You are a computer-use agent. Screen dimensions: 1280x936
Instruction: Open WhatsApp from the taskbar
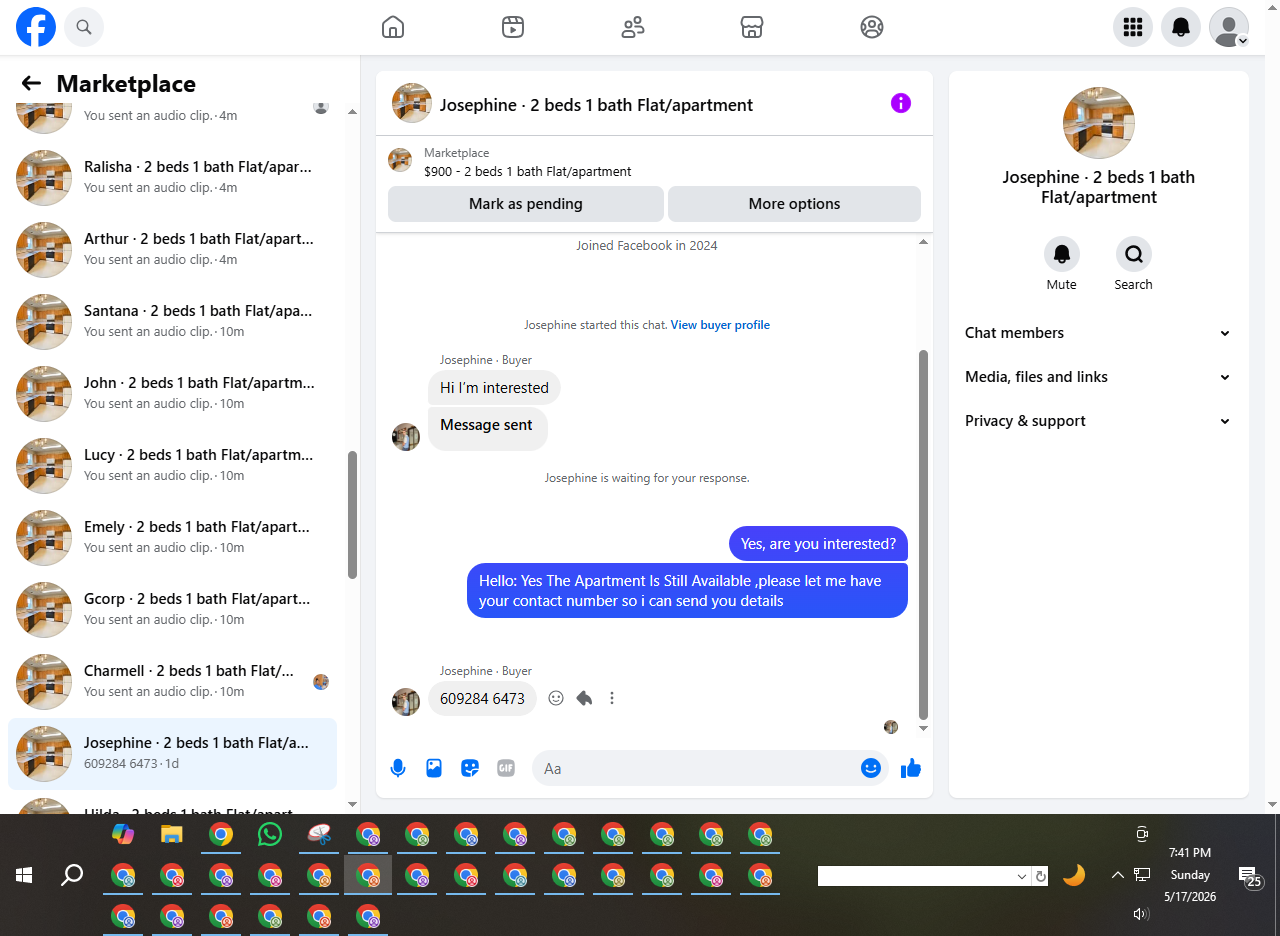click(x=270, y=834)
